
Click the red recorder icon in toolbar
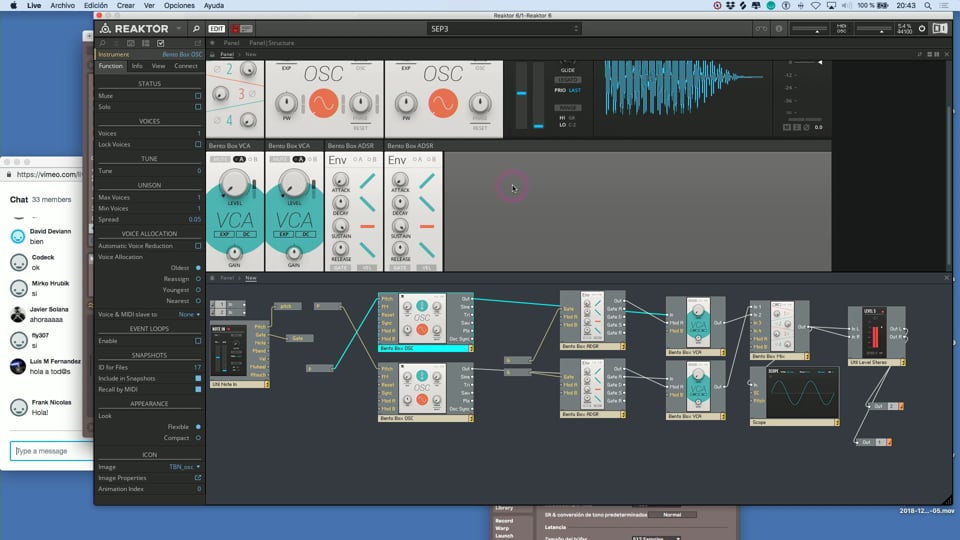[235, 29]
